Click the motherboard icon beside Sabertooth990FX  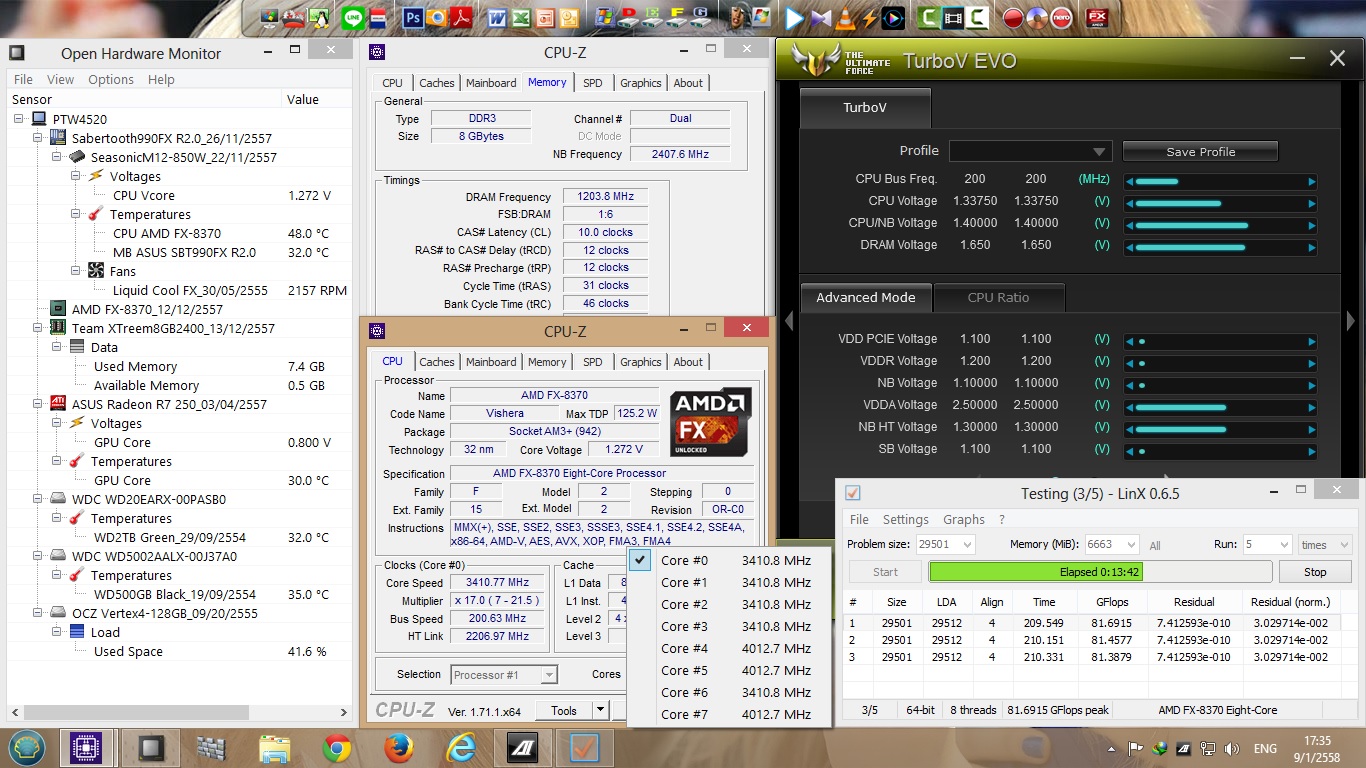point(60,138)
